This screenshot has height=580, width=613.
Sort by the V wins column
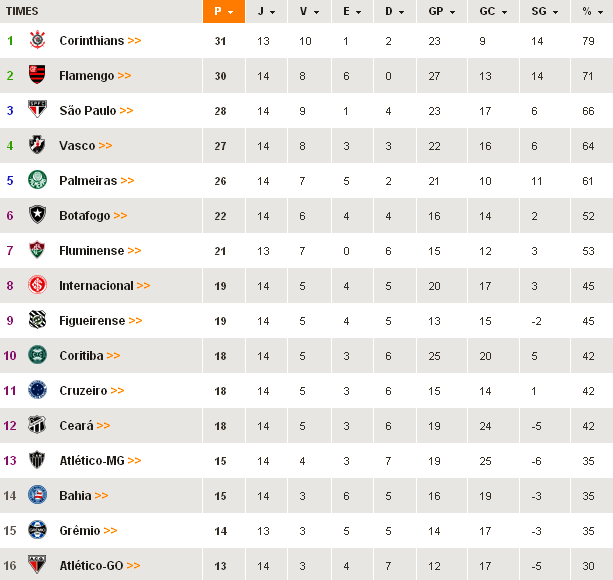(x=308, y=11)
